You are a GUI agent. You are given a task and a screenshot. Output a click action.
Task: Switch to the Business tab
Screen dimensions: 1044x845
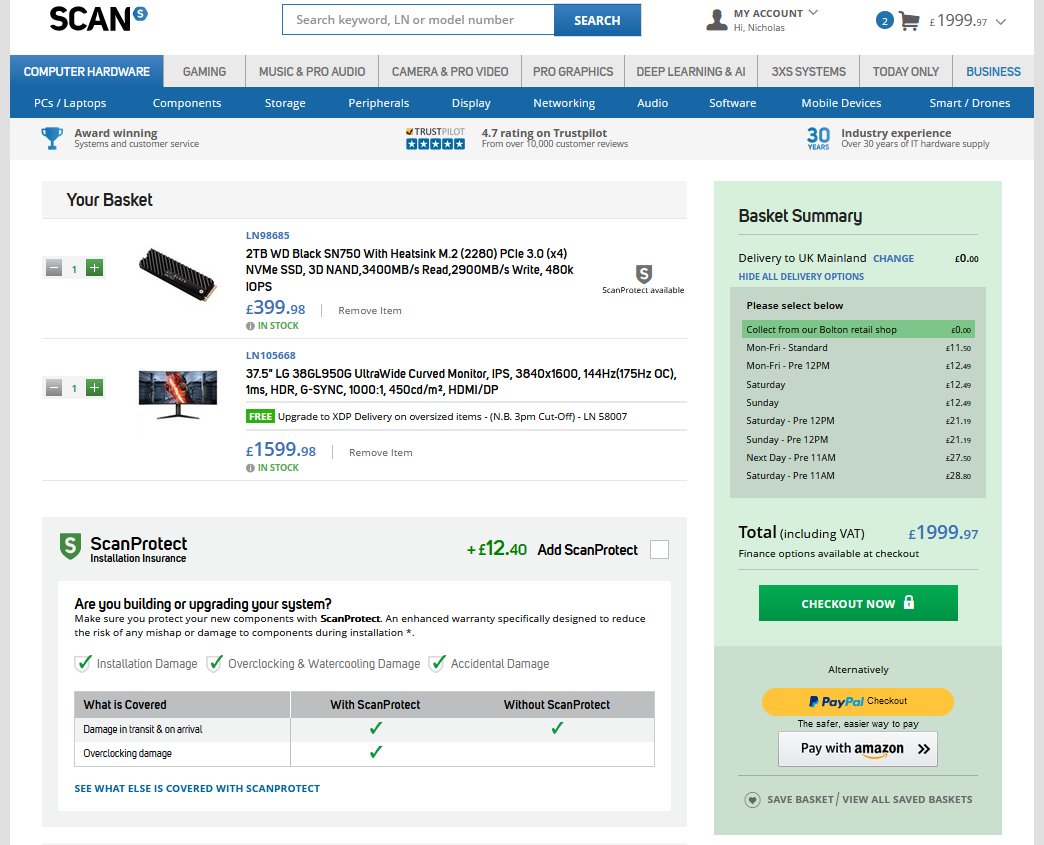[993, 71]
